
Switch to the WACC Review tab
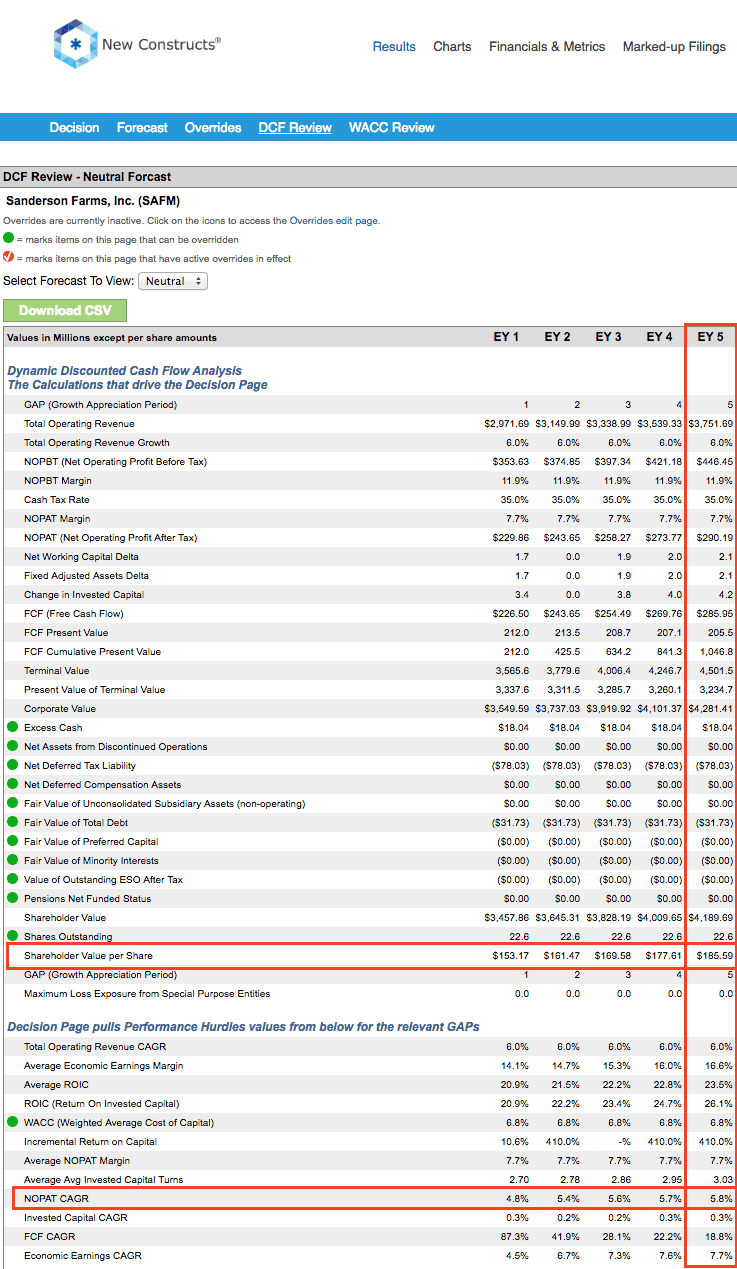click(392, 127)
